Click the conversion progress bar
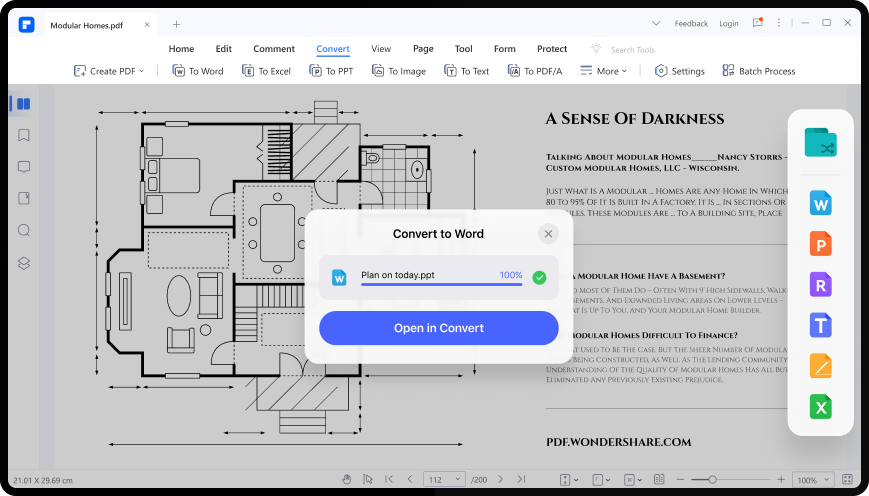 (441, 284)
